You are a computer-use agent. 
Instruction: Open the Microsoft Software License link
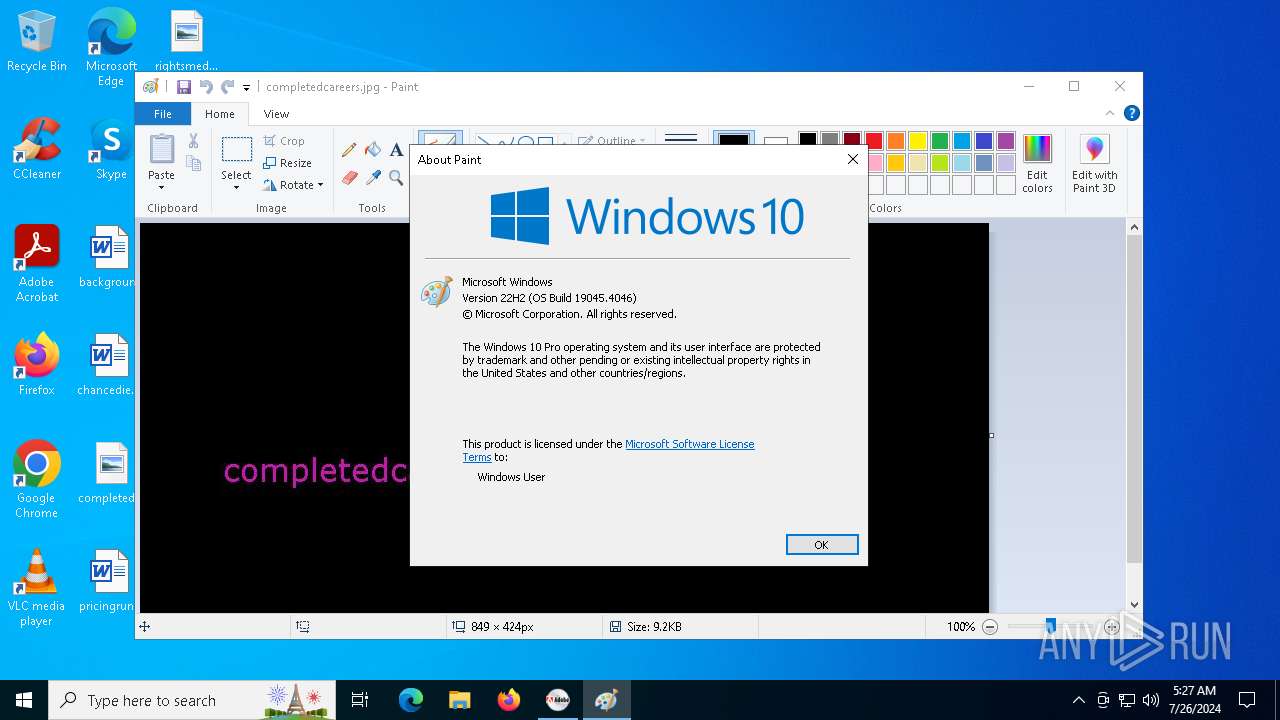pos(690,444)
